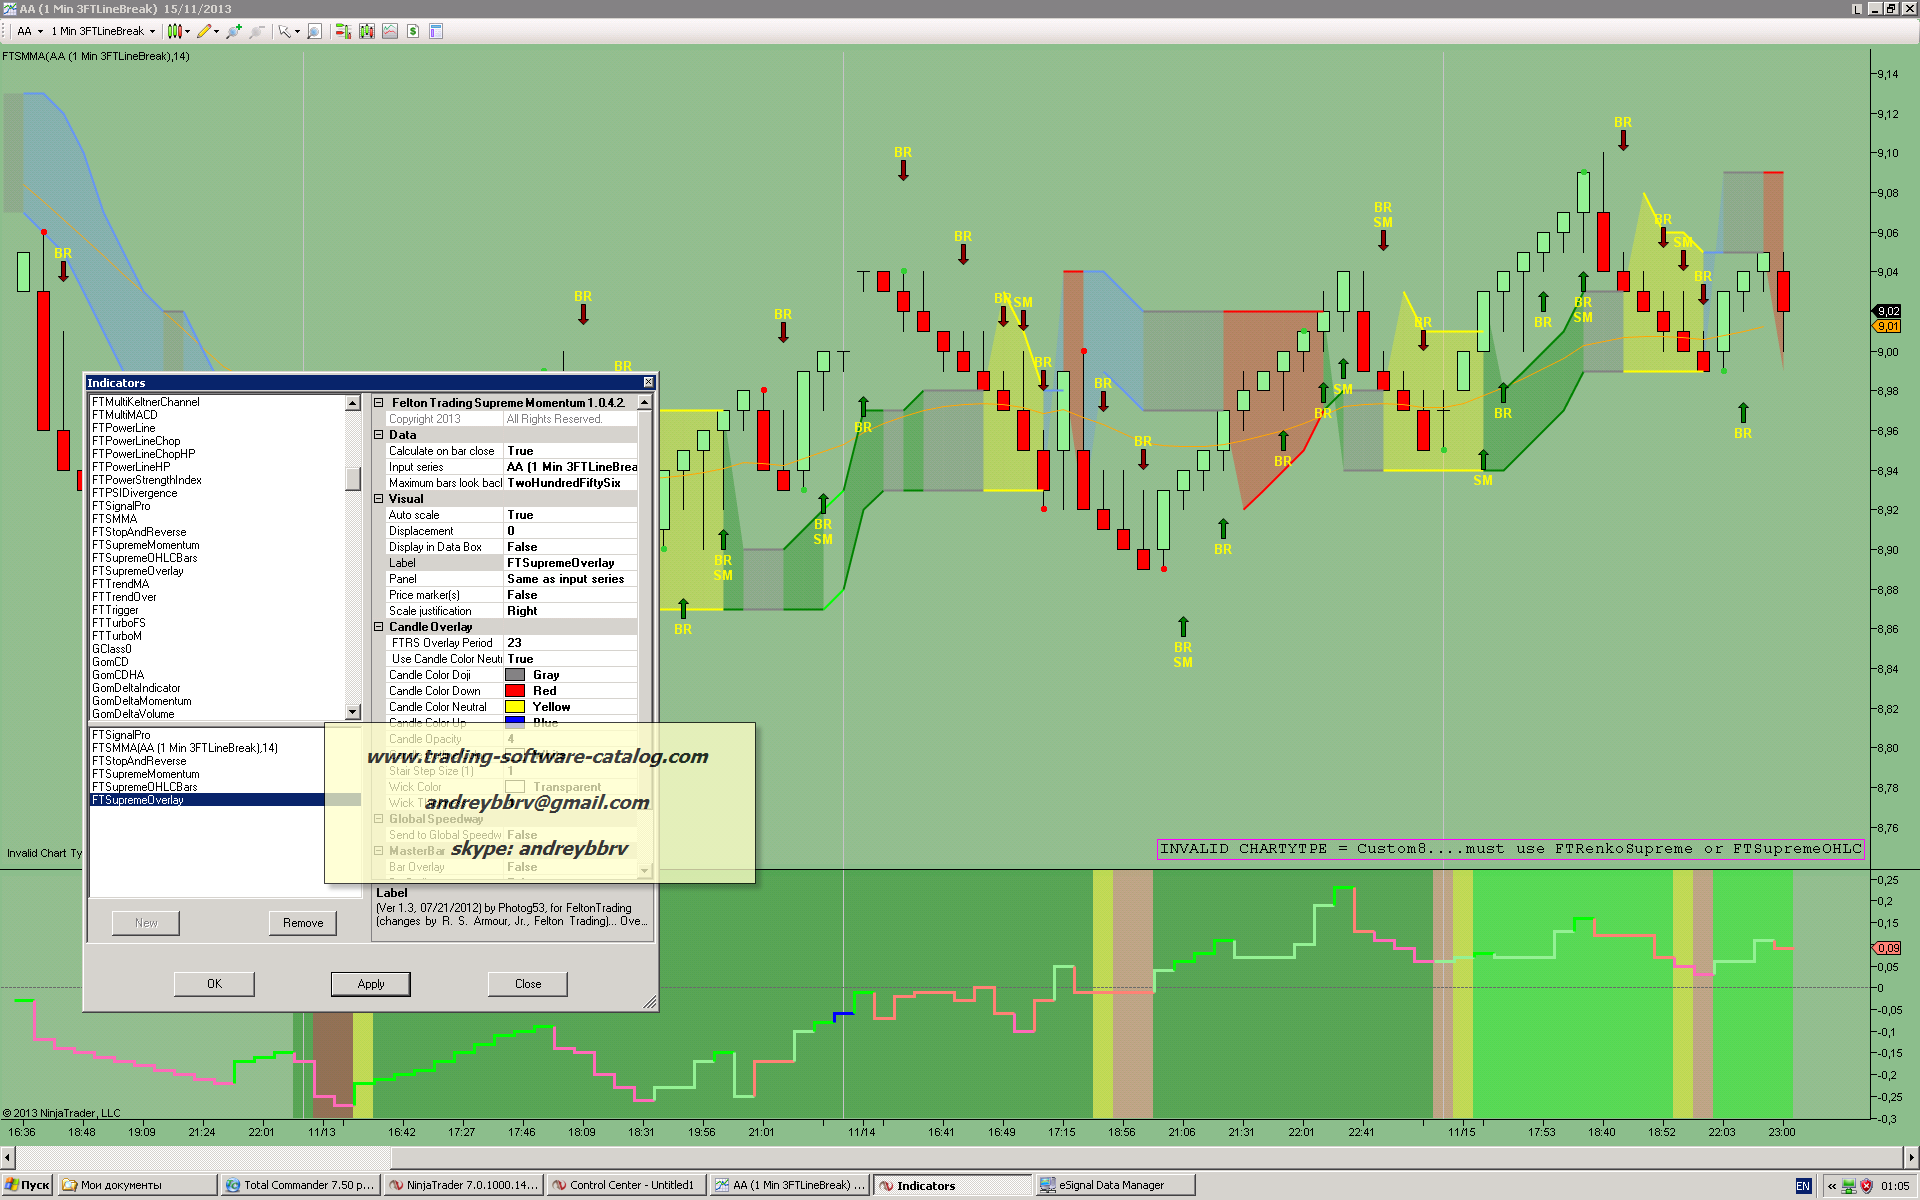Select the pencil drawing tools icon

pyautogui.click(x=204, y=31)
